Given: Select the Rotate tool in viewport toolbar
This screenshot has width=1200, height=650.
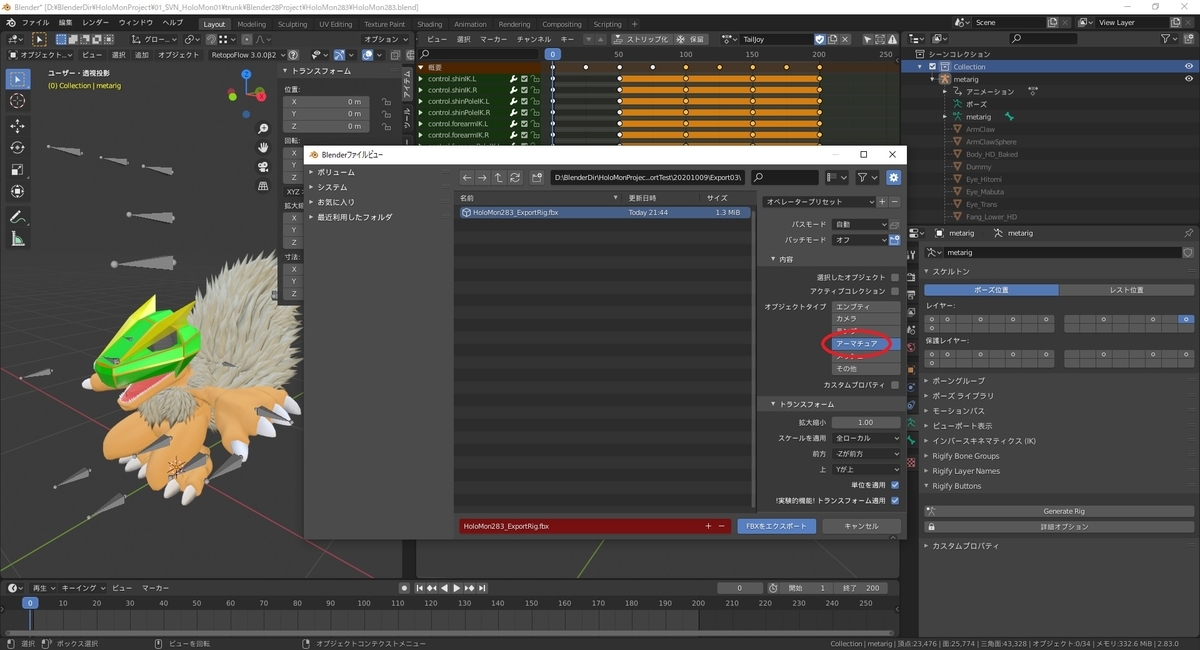Looking at the screenshot, I should 17,148.
